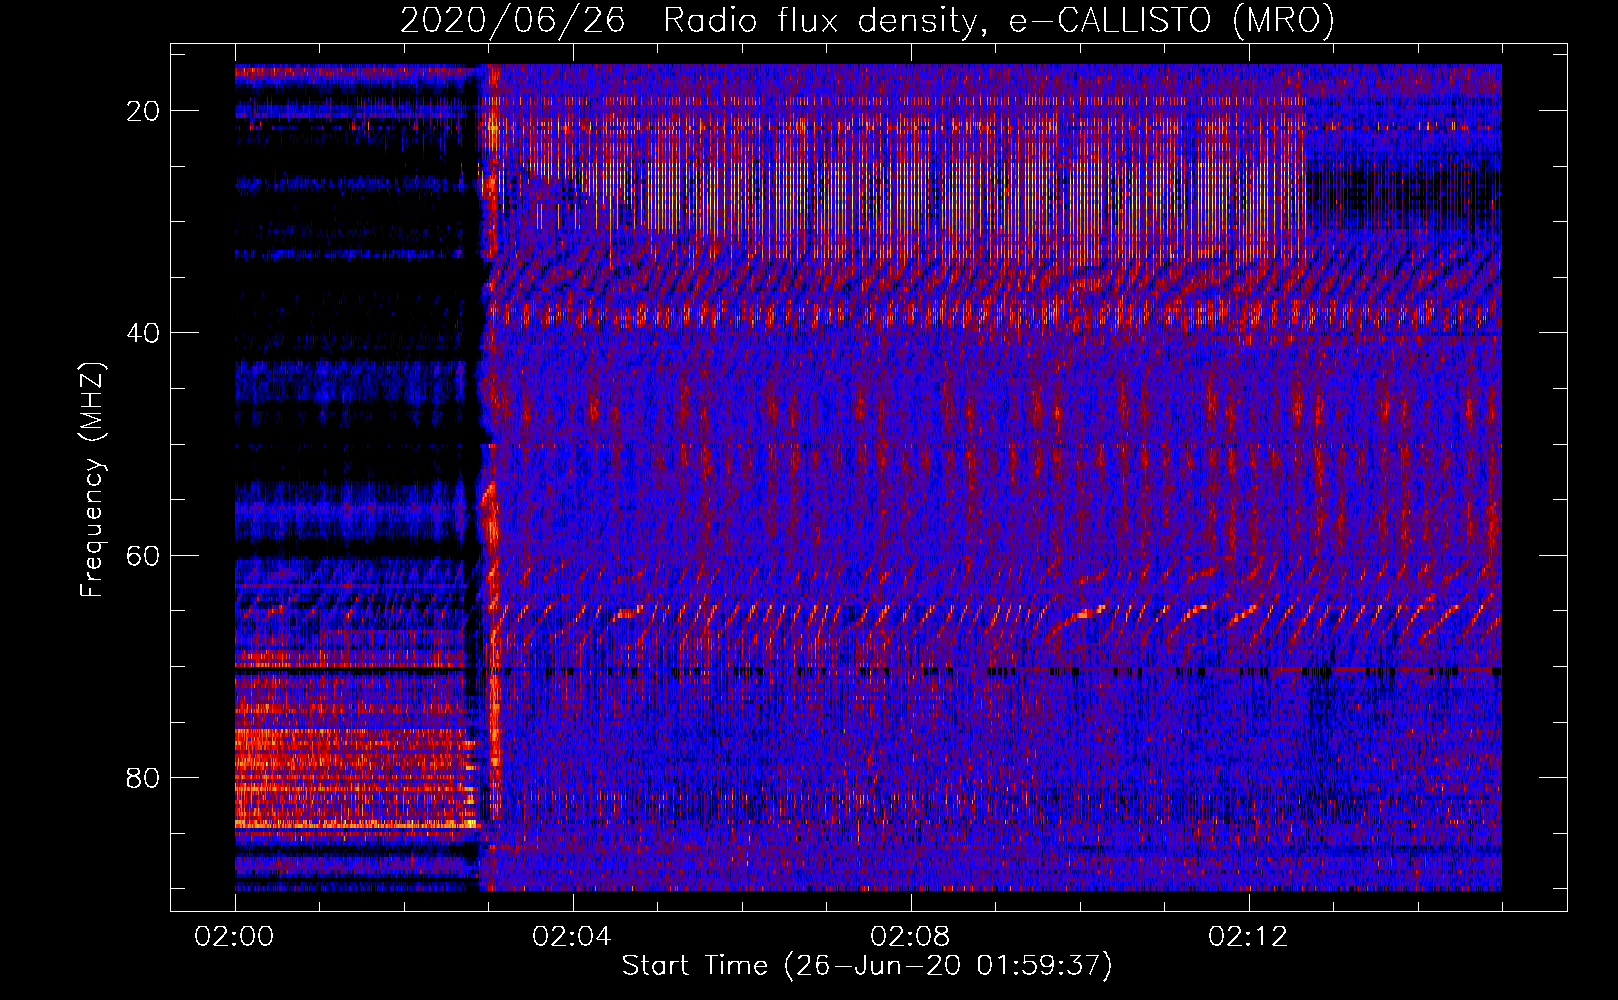
Task: Click the '02:12' time tick label
Action: point(1248,937)
